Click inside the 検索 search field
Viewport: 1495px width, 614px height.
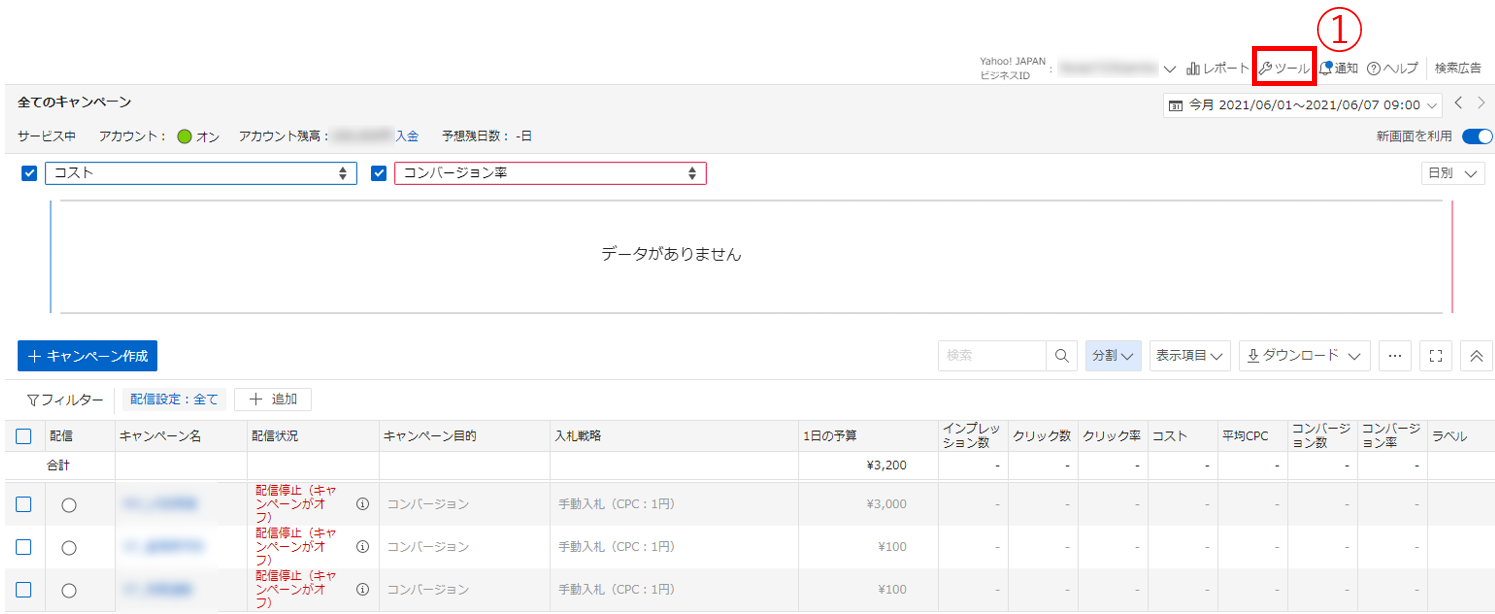click(x=991, y=355)
